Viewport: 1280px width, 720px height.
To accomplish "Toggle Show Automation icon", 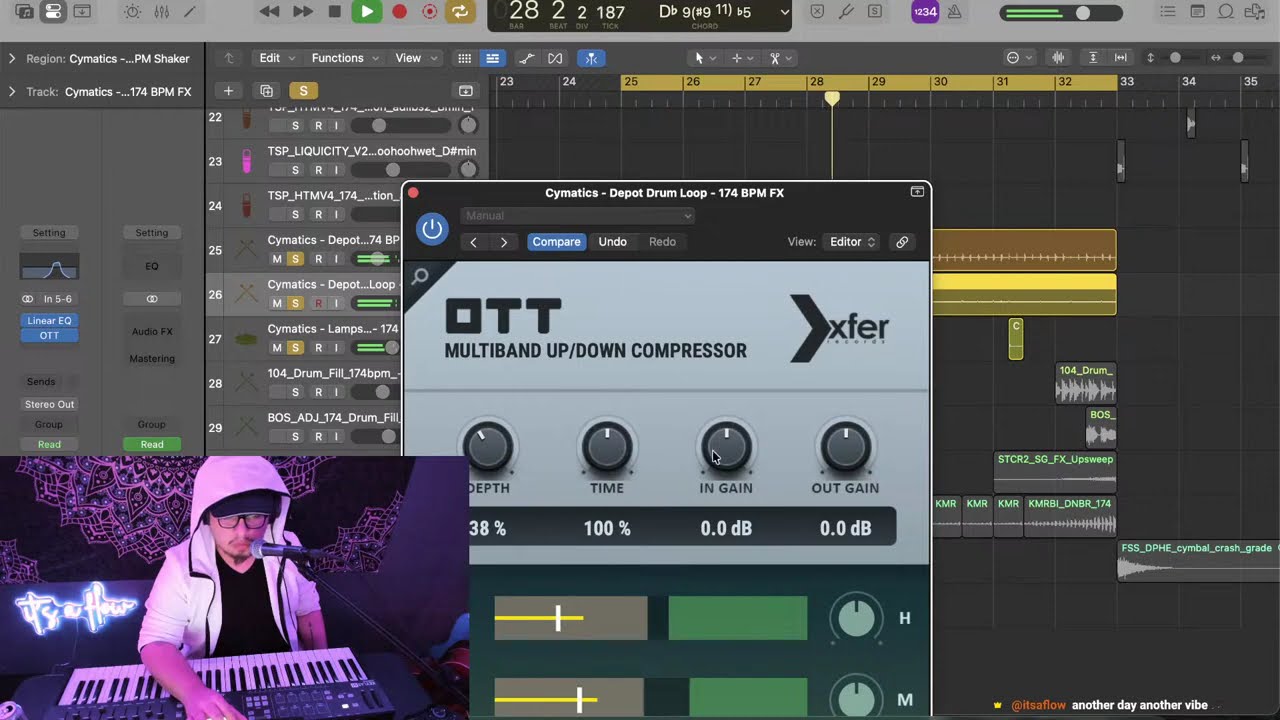I will 527,58.
